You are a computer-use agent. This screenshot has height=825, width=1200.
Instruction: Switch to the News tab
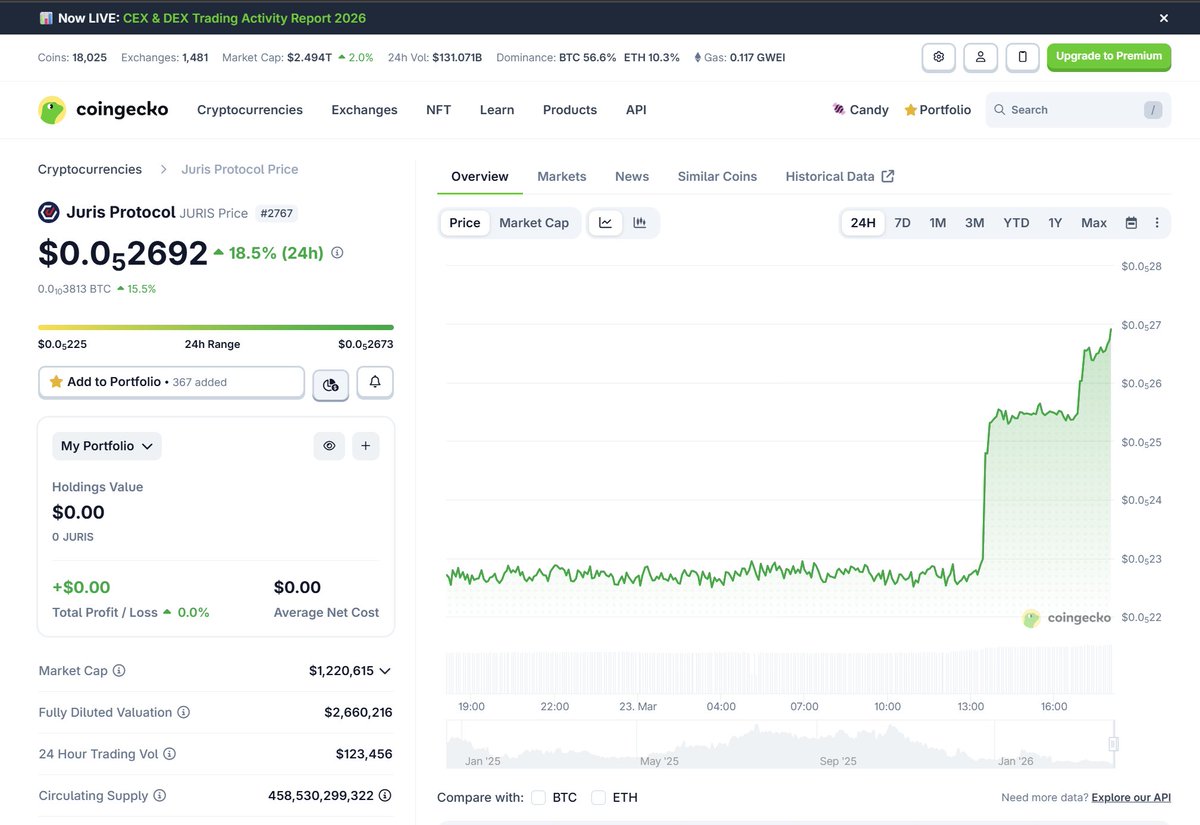click(x=632, y=176)
